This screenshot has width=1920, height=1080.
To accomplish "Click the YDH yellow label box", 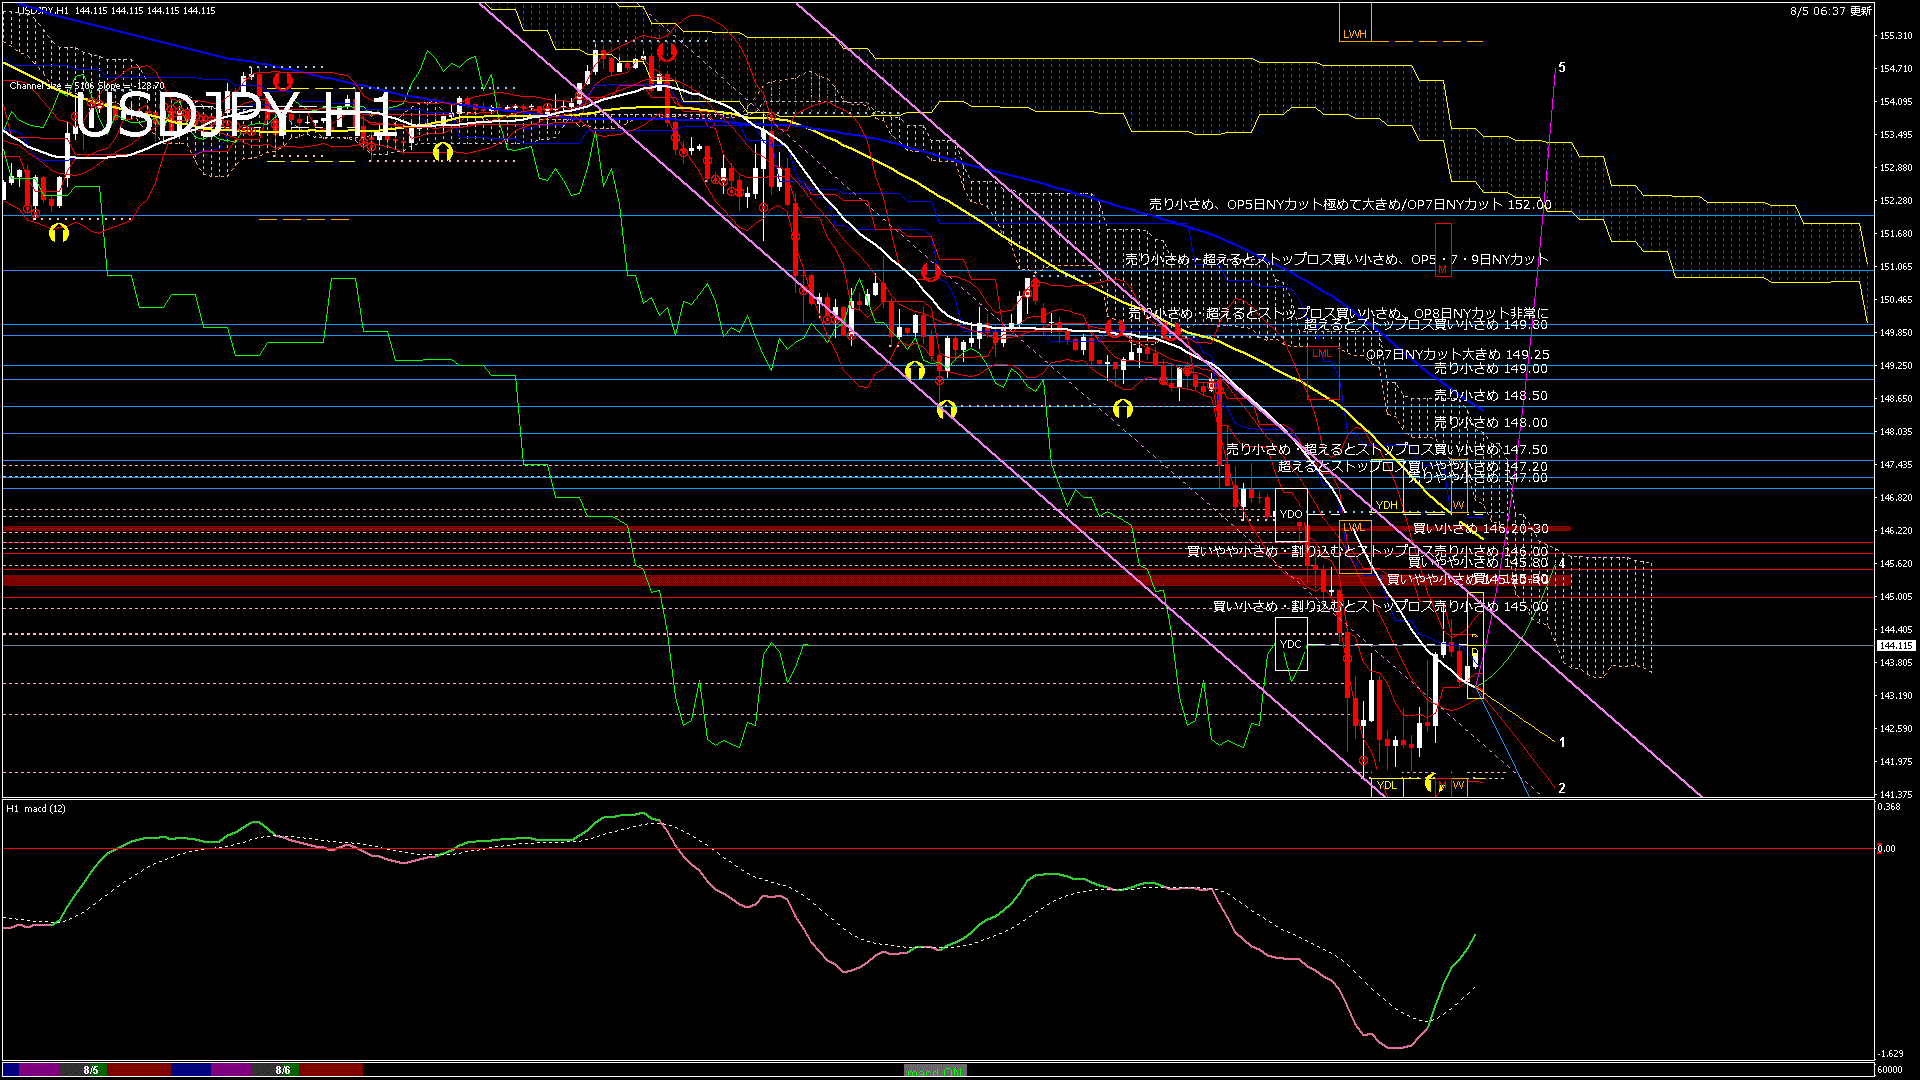I will tap(1387, 505).
